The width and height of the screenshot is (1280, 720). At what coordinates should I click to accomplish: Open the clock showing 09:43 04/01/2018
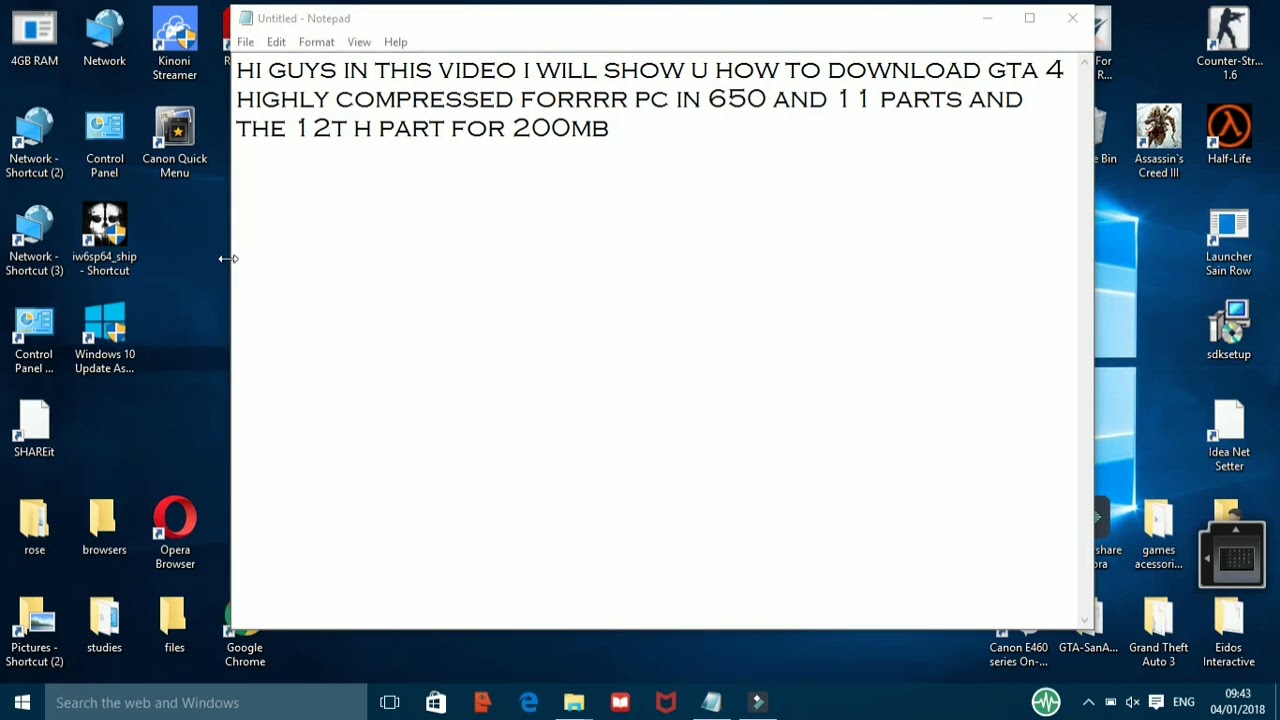[1238, 702]
